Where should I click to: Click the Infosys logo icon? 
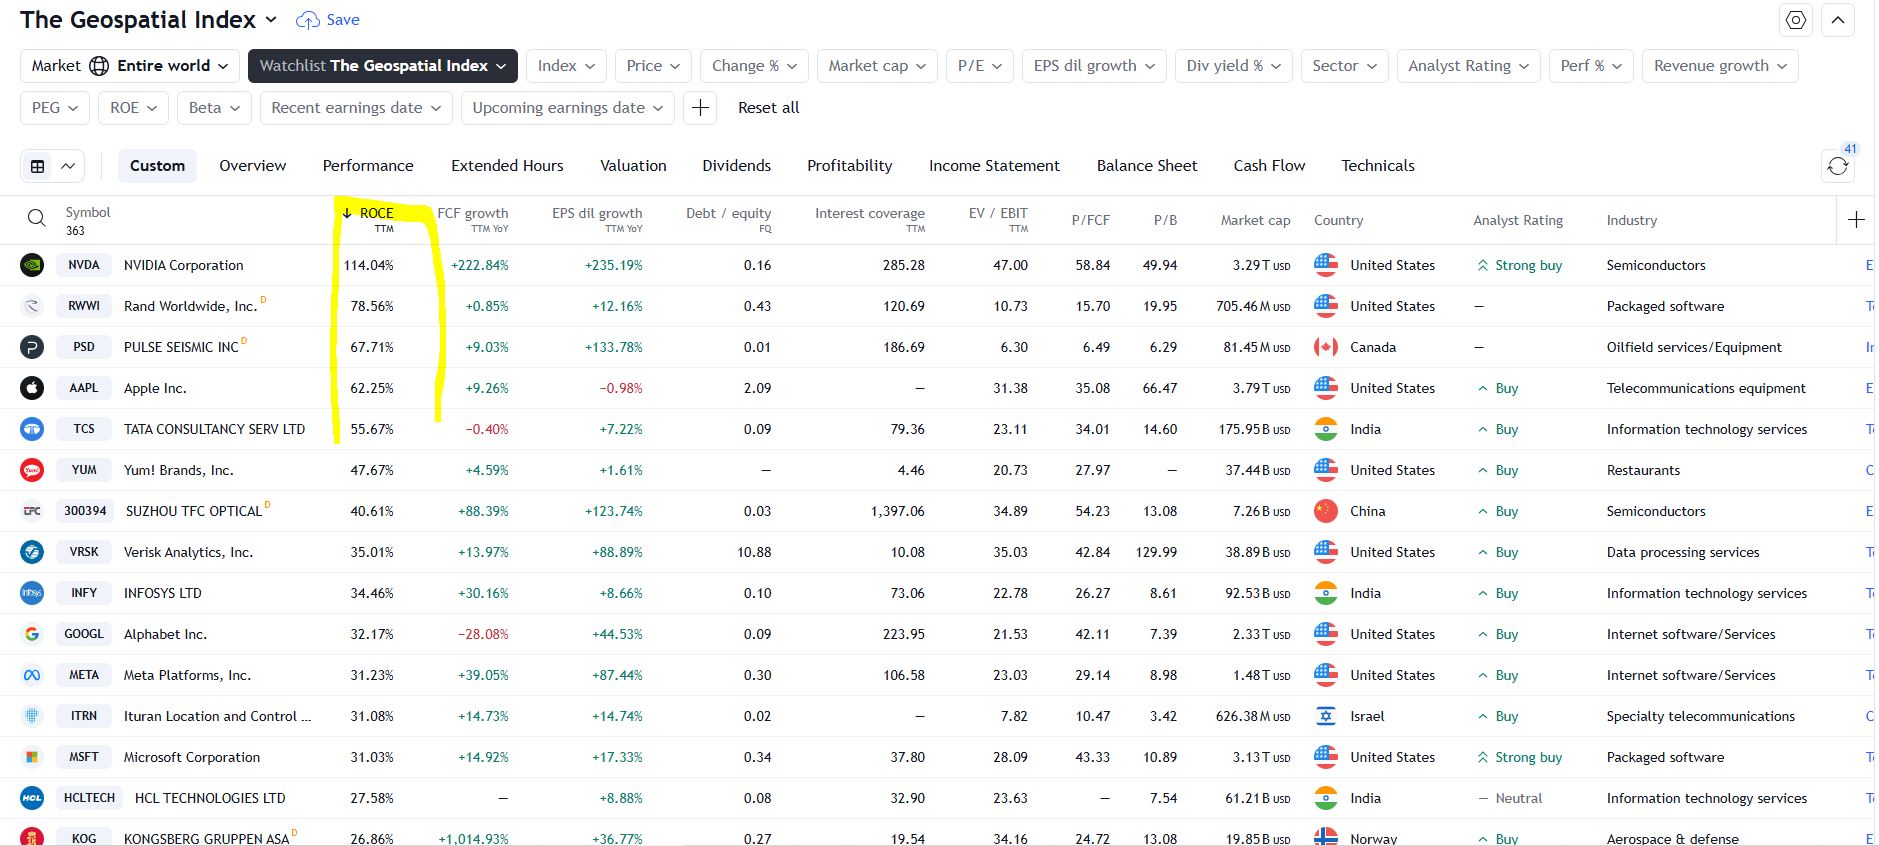tap(32, 593)
